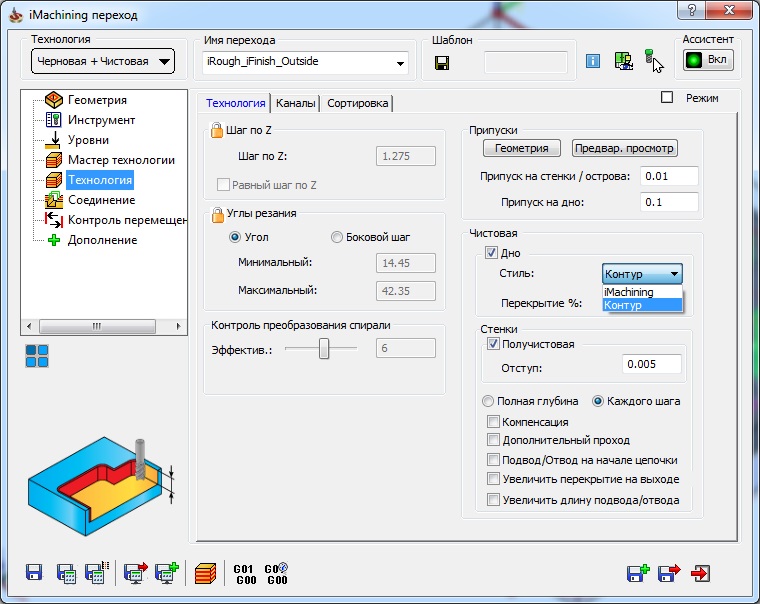Select Технология in the left tree
760x604 pixels.
tap(100, 180)
